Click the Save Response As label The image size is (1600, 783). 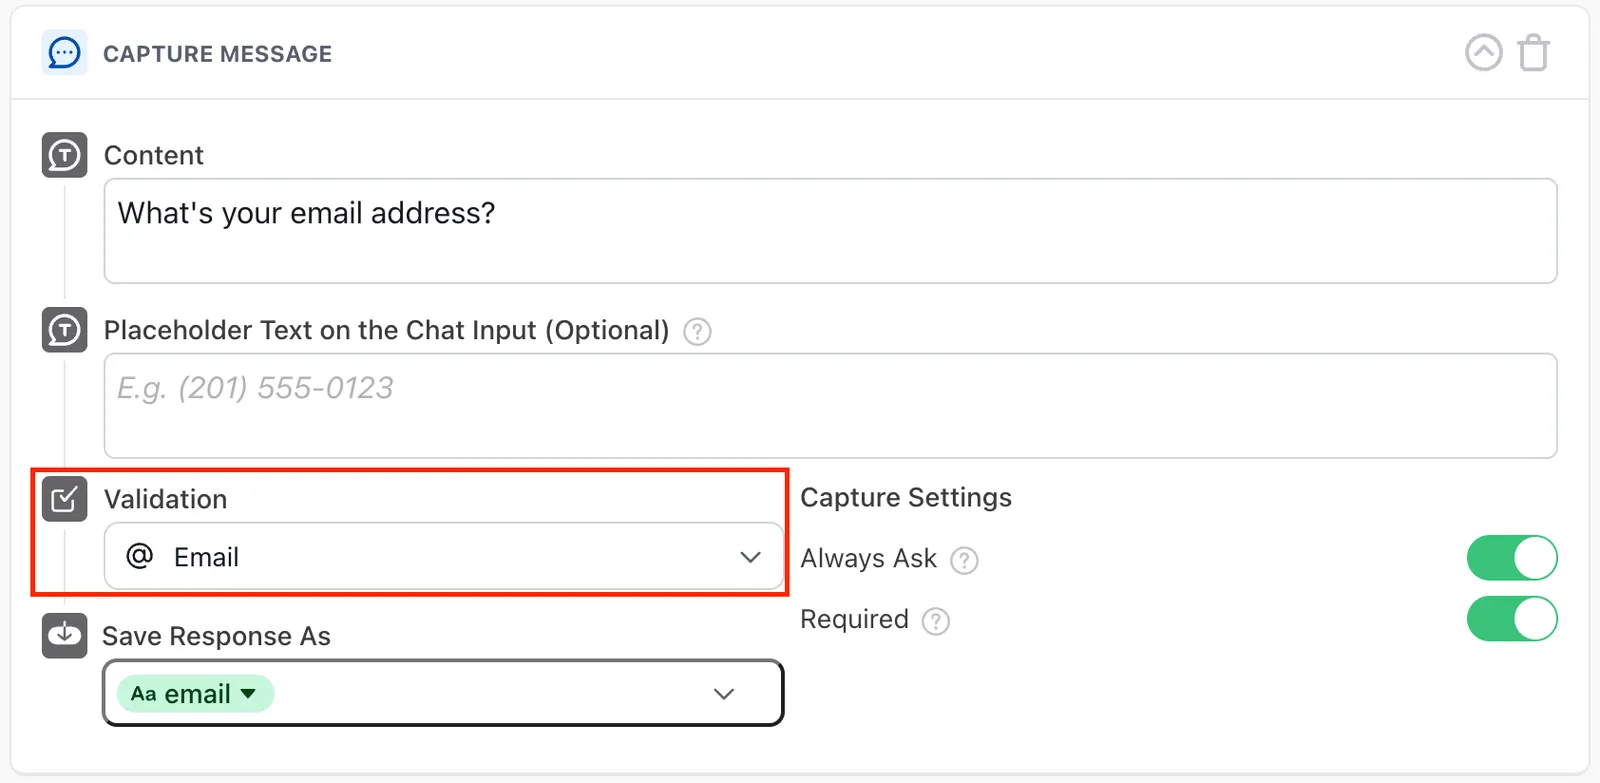(217, 636)
